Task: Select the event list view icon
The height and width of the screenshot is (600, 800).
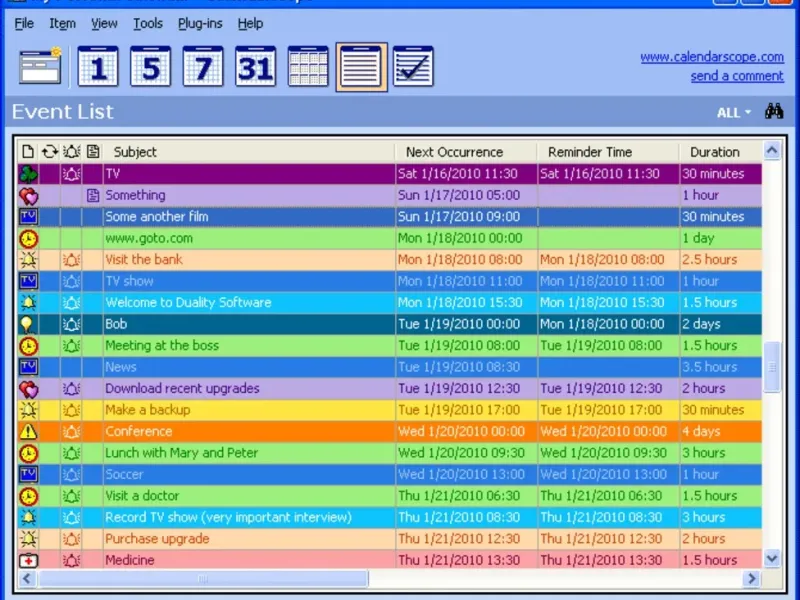Action: 361,67
